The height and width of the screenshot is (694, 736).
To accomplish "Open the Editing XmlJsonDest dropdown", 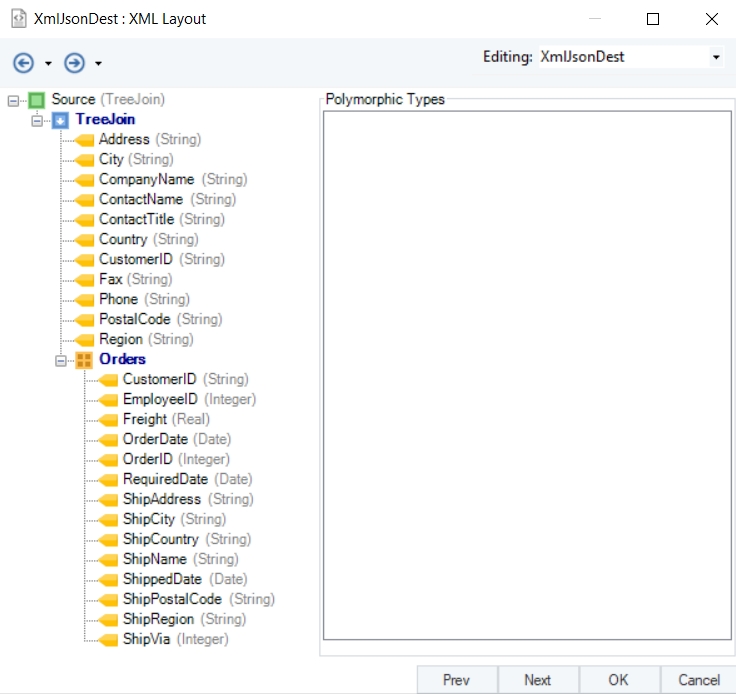I will pos(716,57).
